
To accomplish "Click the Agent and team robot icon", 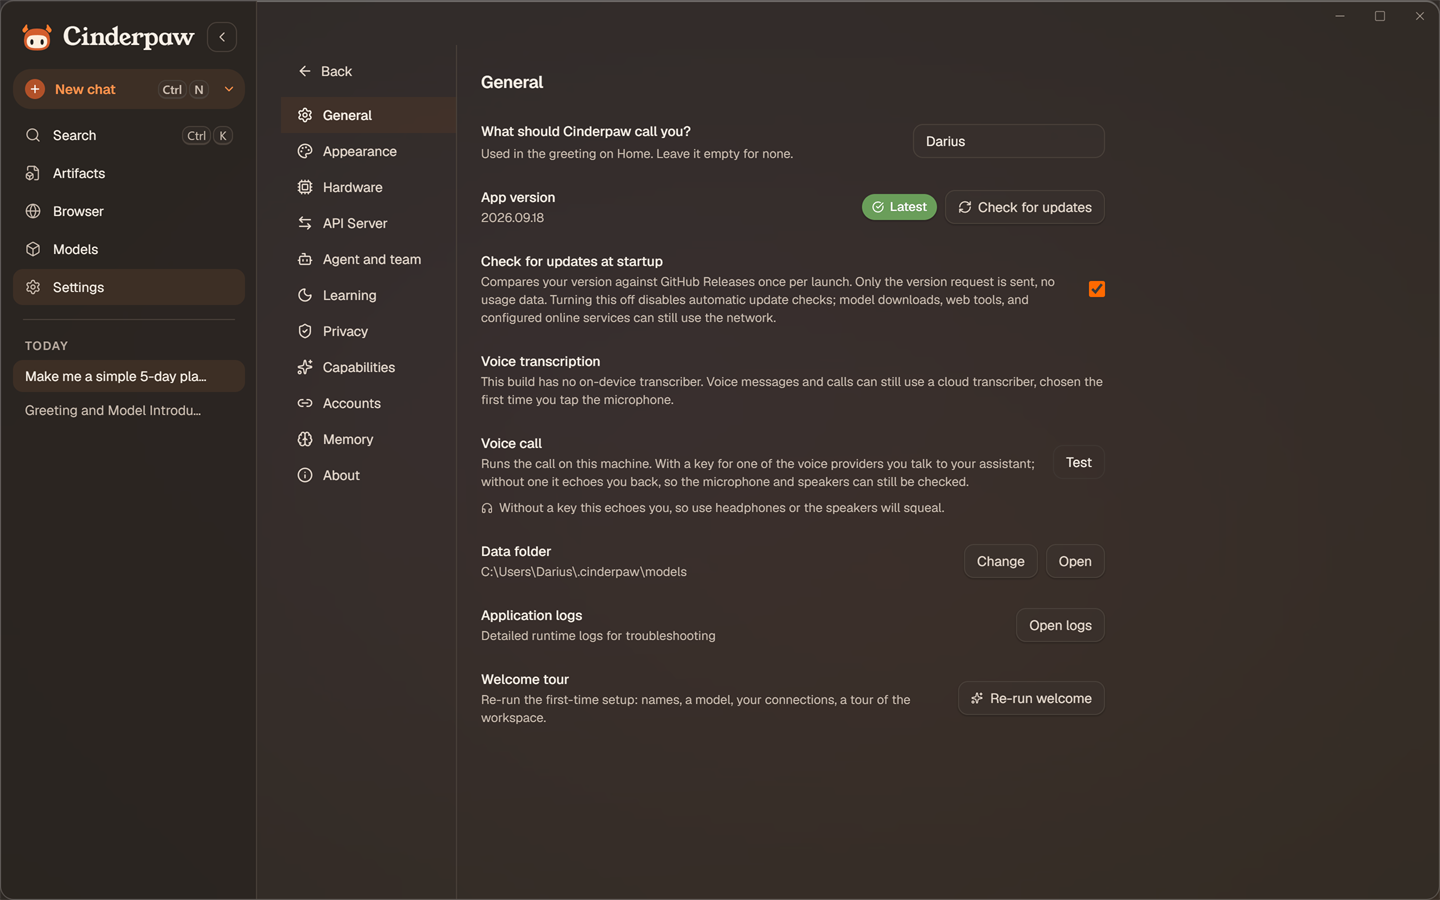I will tap(305, 259).
